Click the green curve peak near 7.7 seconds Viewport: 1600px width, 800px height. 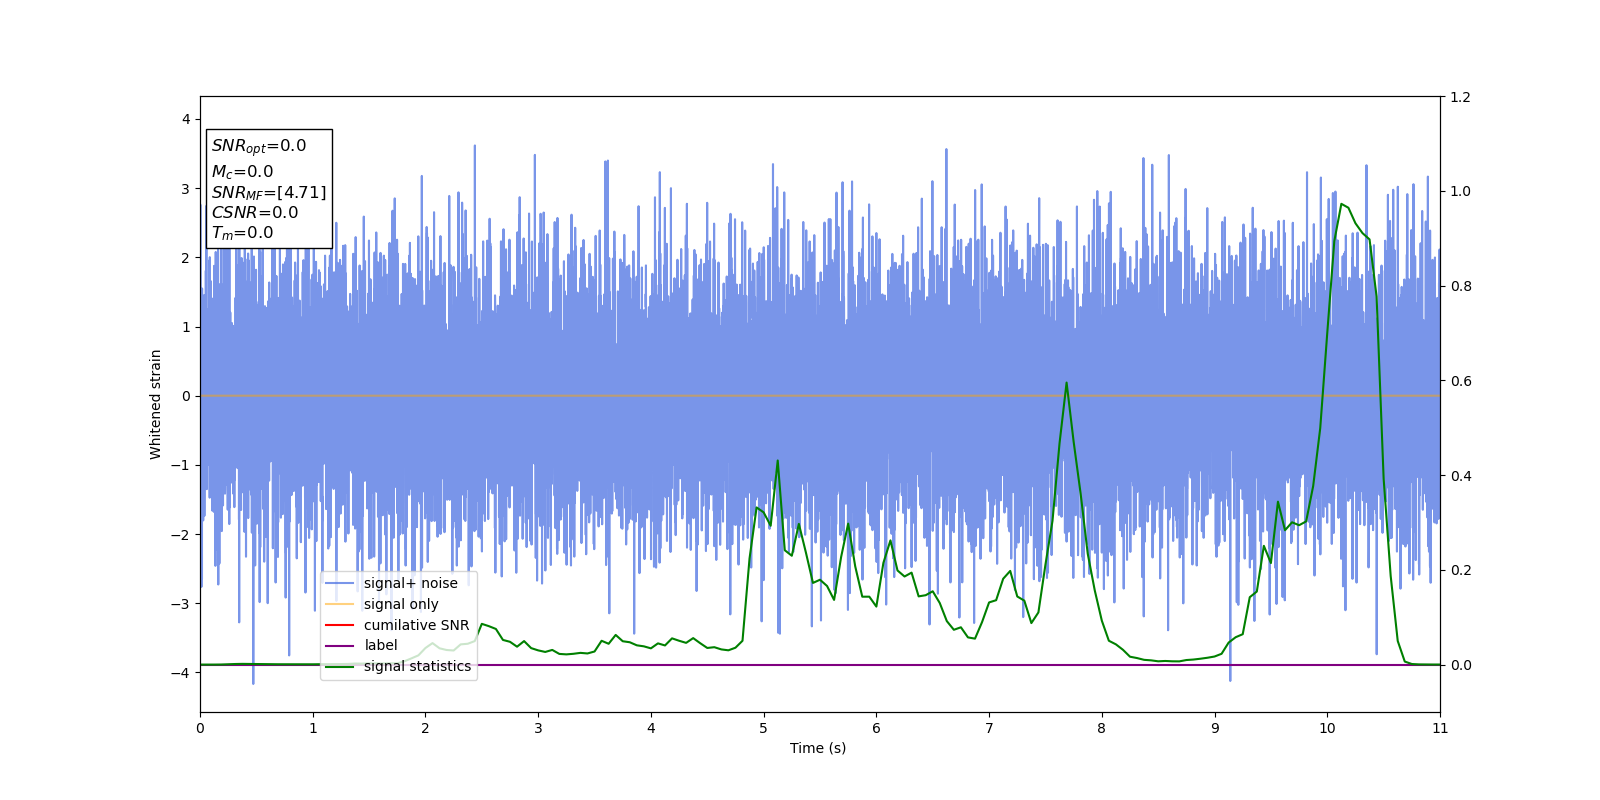coord(1067,382)
